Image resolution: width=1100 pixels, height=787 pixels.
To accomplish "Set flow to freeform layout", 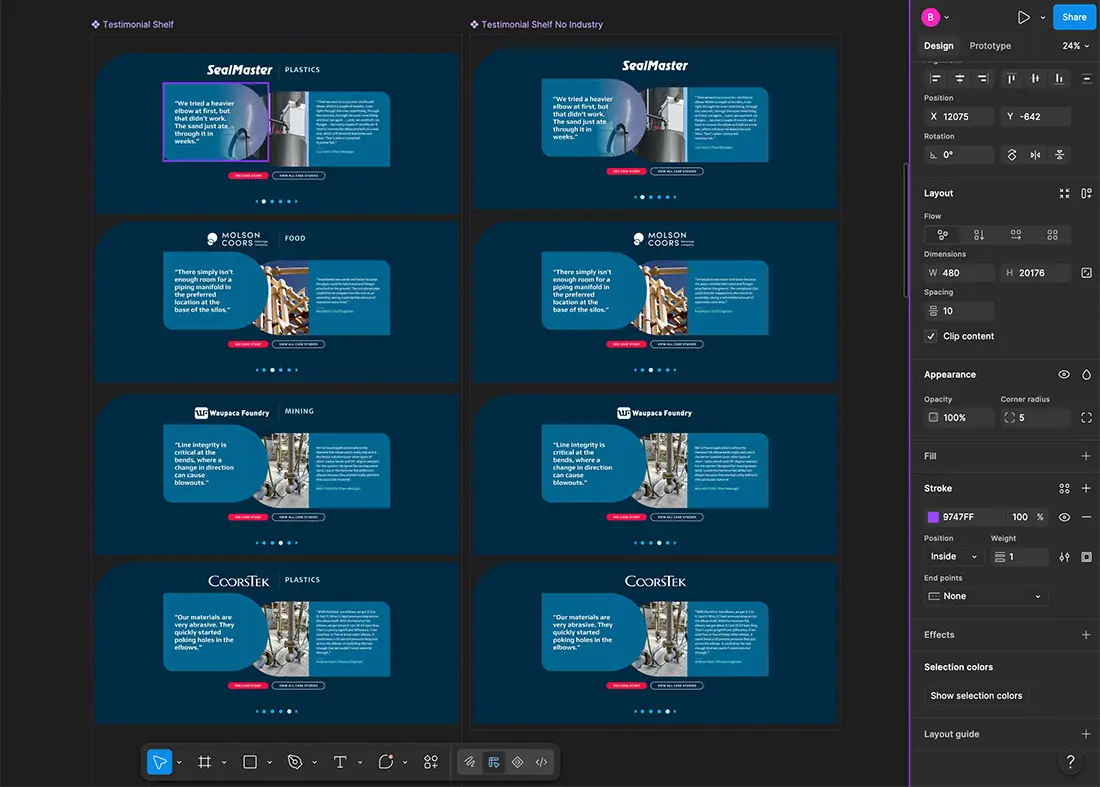I will (x=942, y=235).
